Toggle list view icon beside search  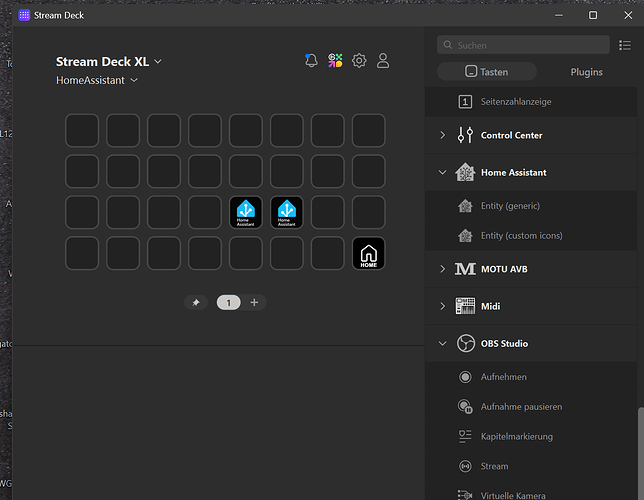click(x=625, y=45)
